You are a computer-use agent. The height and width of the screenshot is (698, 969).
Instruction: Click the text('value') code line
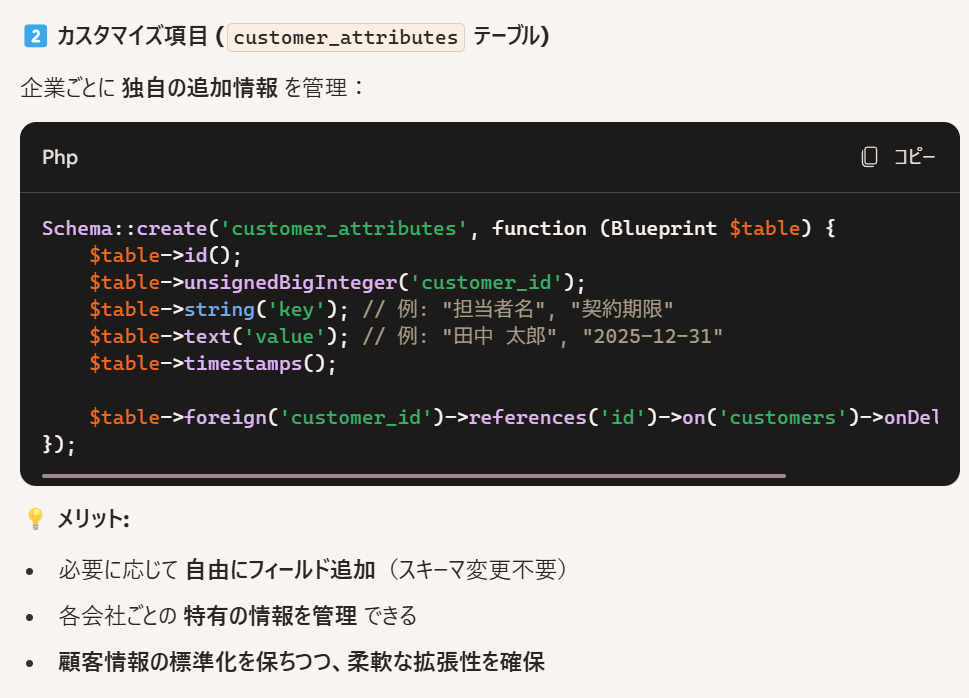tap(405, 336)
